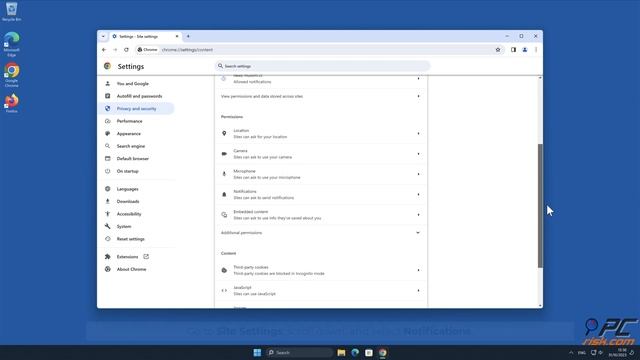Select Privacy and security section
The height and width of the screenshot is (360, 640).
point(136,109)
